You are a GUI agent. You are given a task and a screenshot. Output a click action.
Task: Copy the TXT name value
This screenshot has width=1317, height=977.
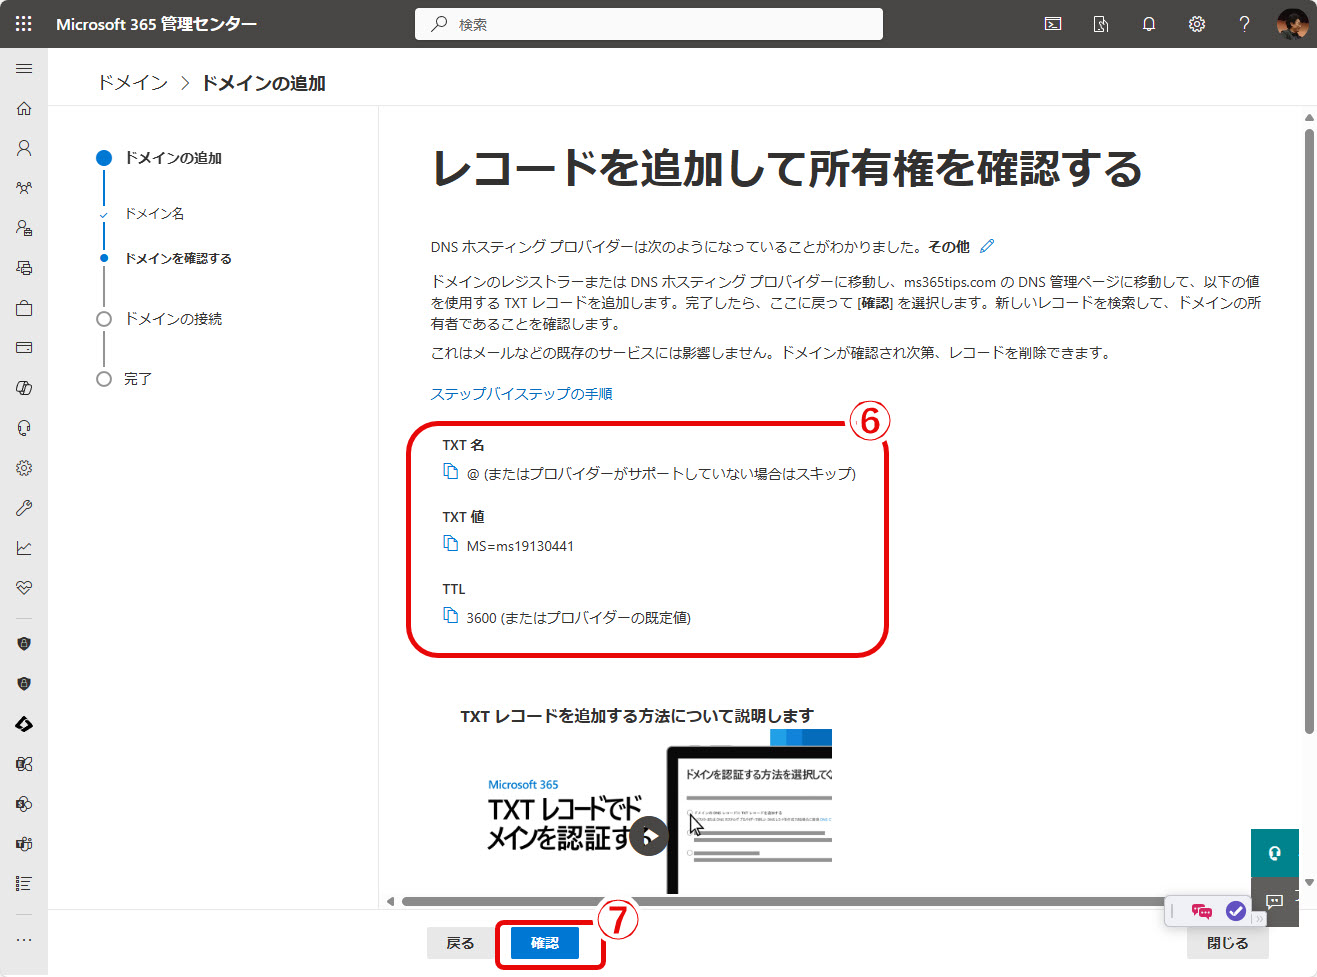click(451, 472)
